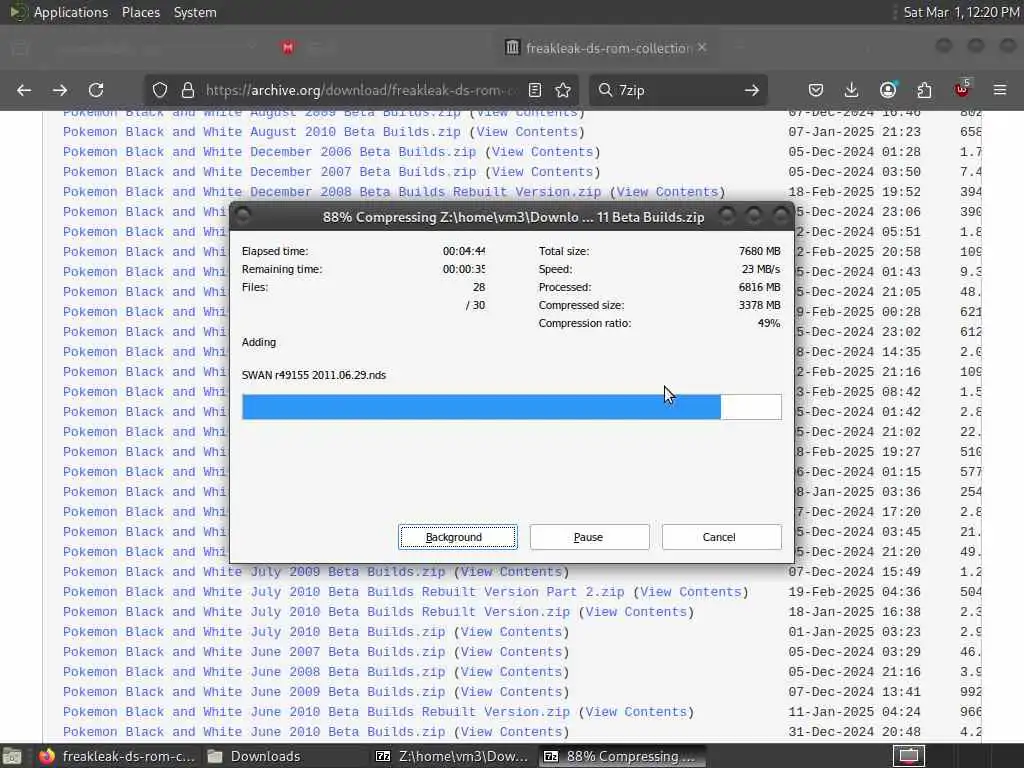View Contents of December 2007 Beta Builds
This screenshot has height=768, width=1024.
click(543, 172)
